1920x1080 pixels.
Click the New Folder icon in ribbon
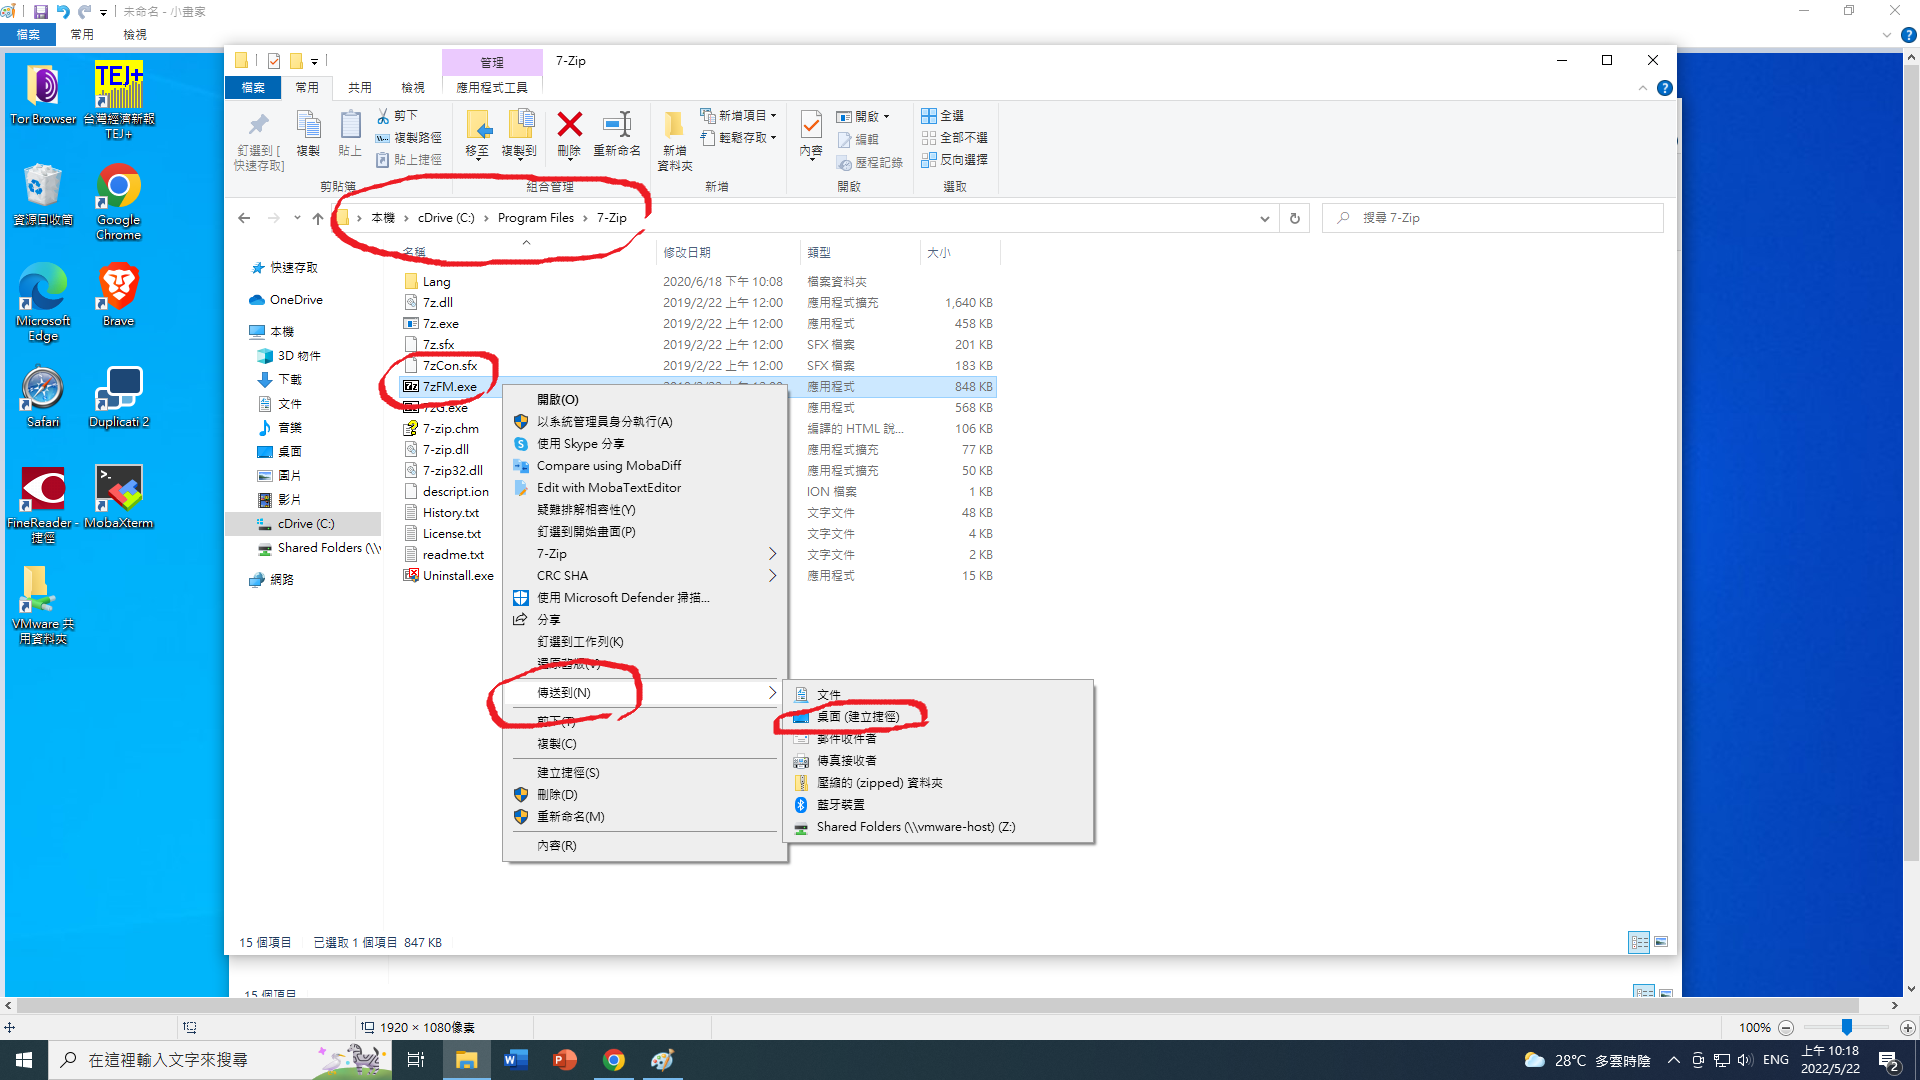[674, 127]
